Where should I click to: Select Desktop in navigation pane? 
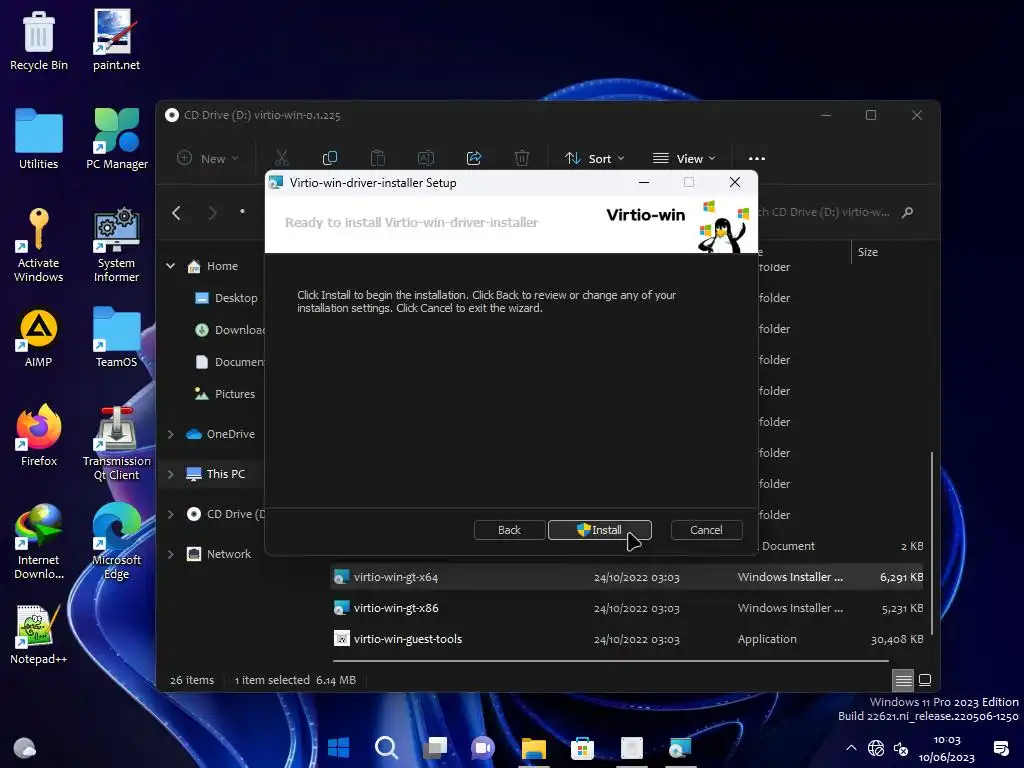[227, 298]
